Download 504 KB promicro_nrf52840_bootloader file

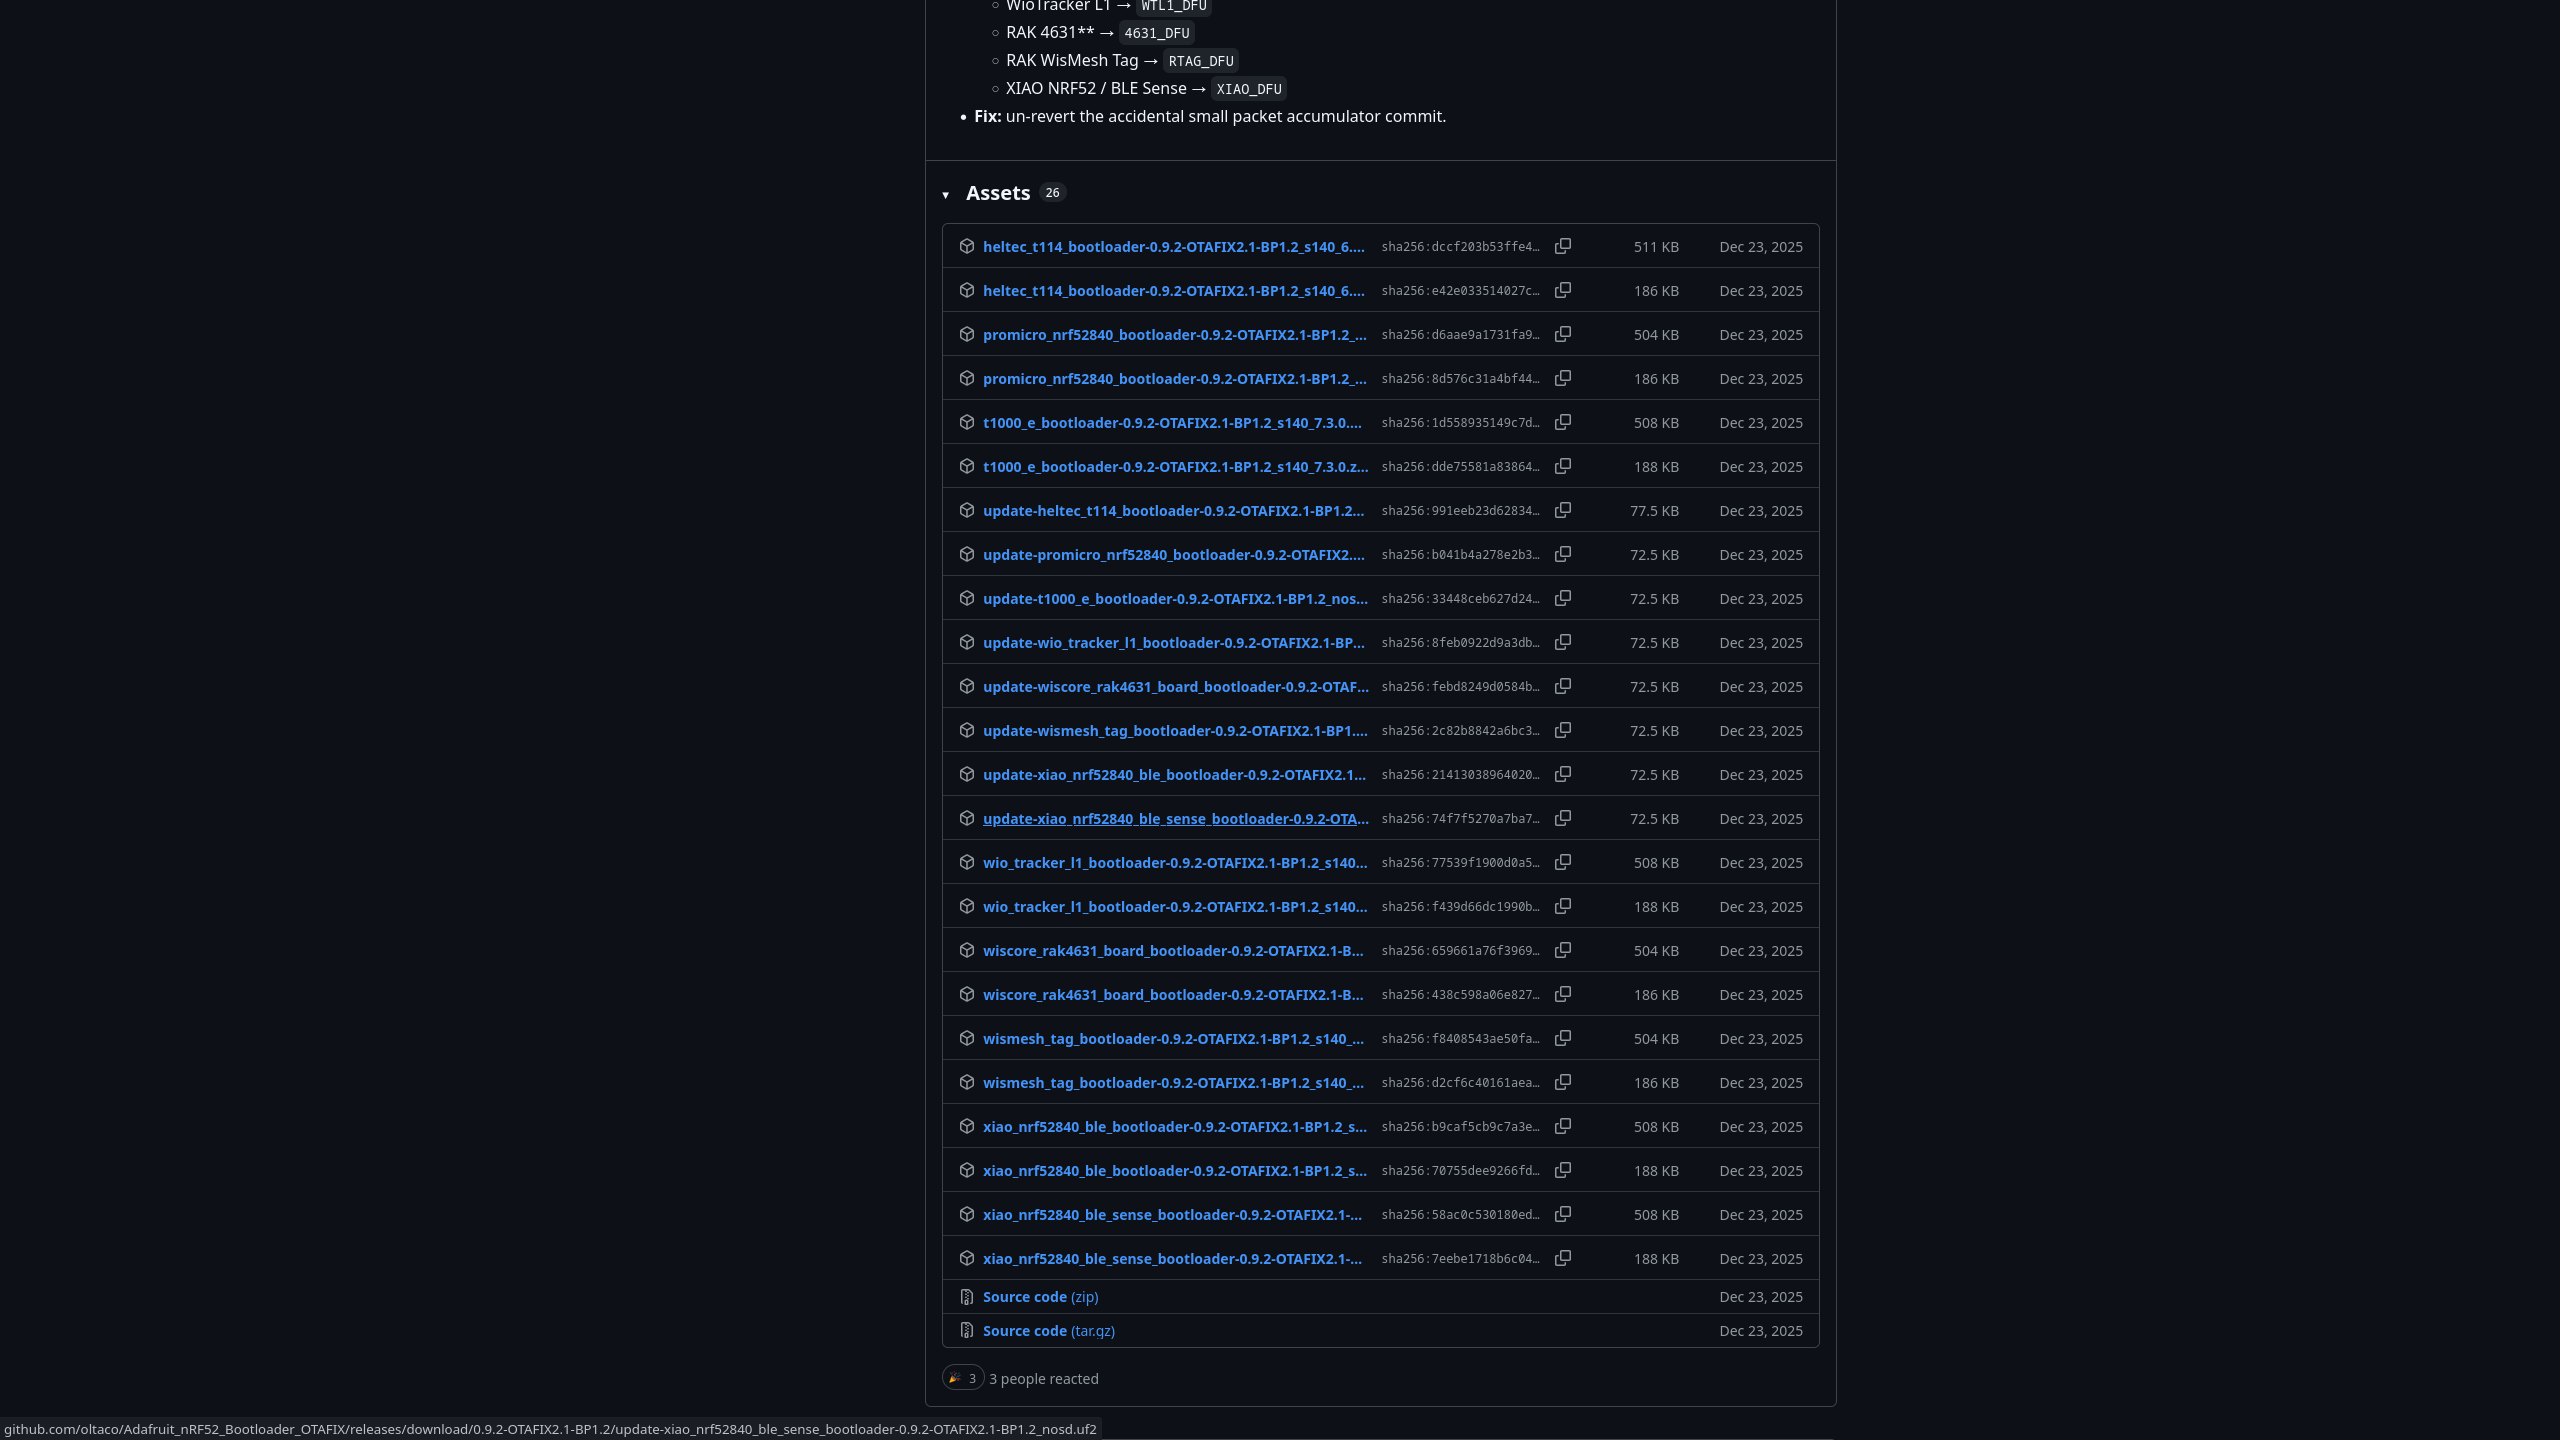[1174, 335]
